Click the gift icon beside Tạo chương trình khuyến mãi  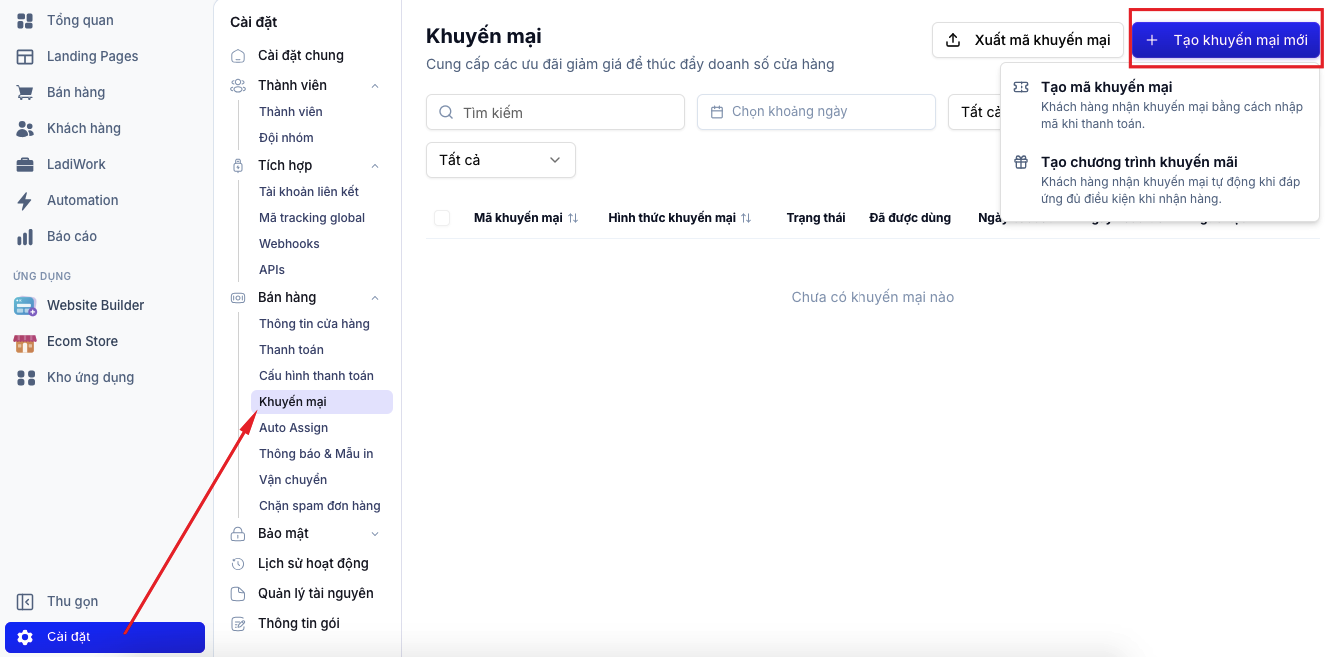pyautogui.click(x=1021, y=162)
